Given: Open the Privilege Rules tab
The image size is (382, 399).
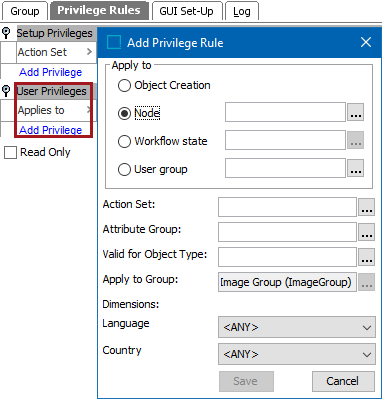Looking at the screenshot, I should 99,11.
